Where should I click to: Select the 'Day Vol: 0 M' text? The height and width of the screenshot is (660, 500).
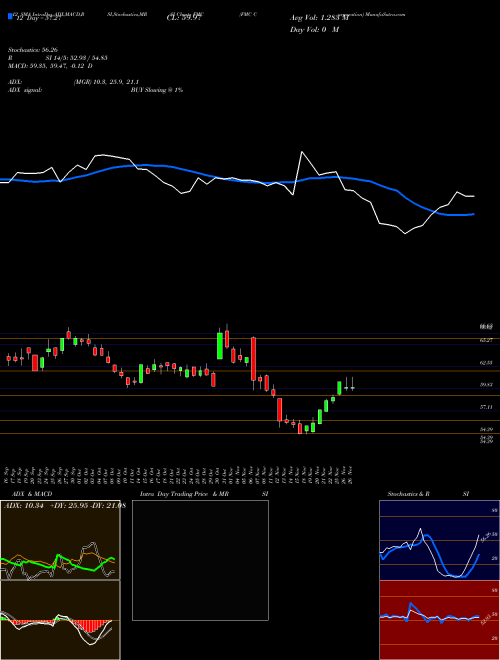click(x=314, y=30)
